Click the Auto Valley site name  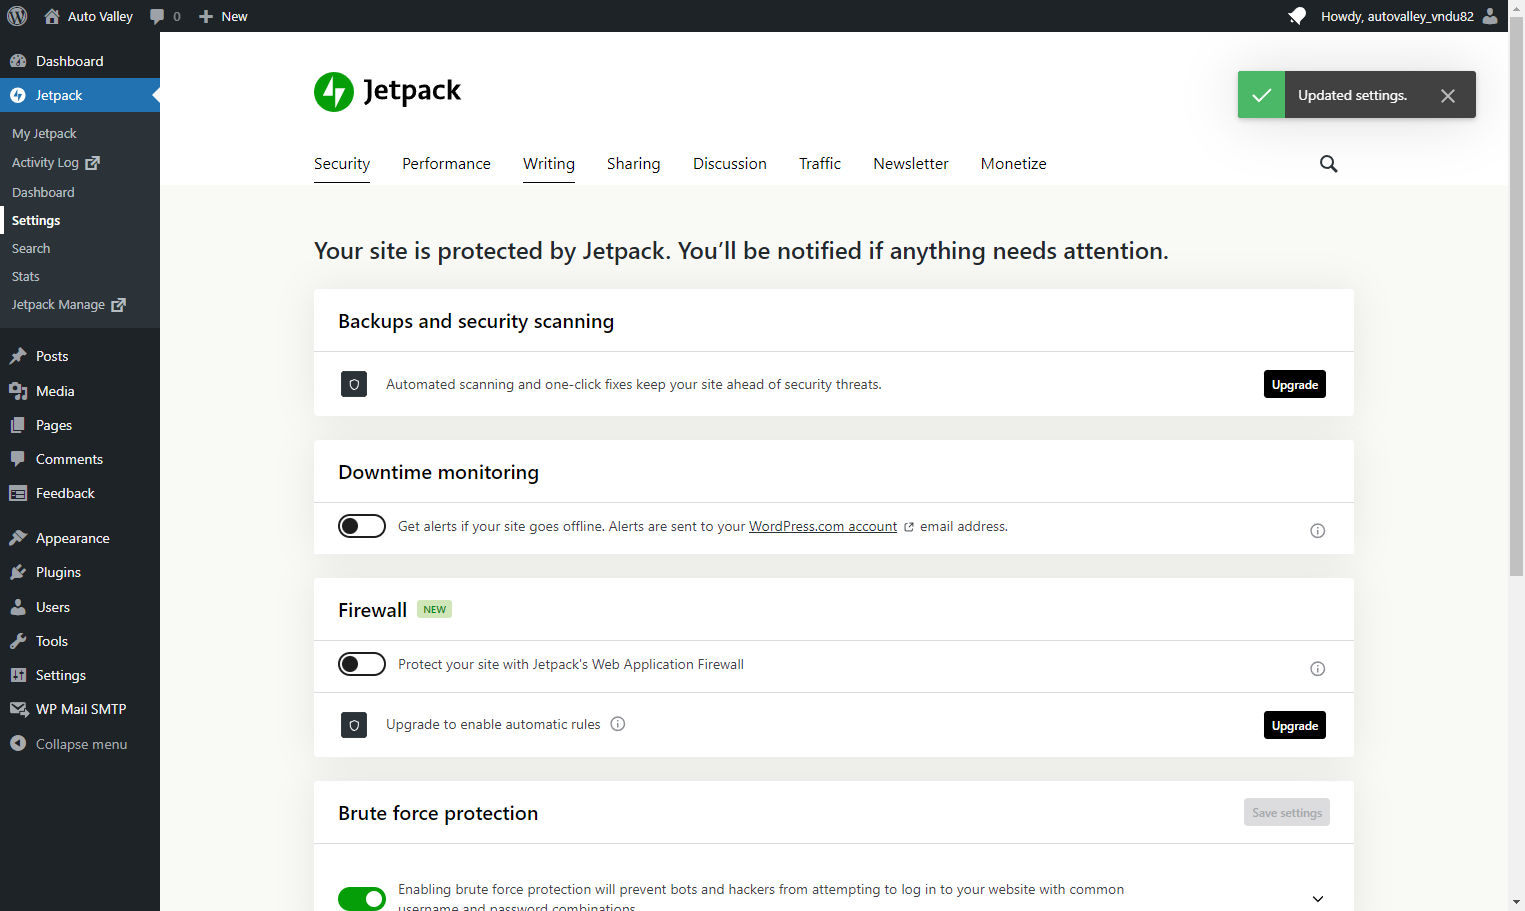[89, 16]
